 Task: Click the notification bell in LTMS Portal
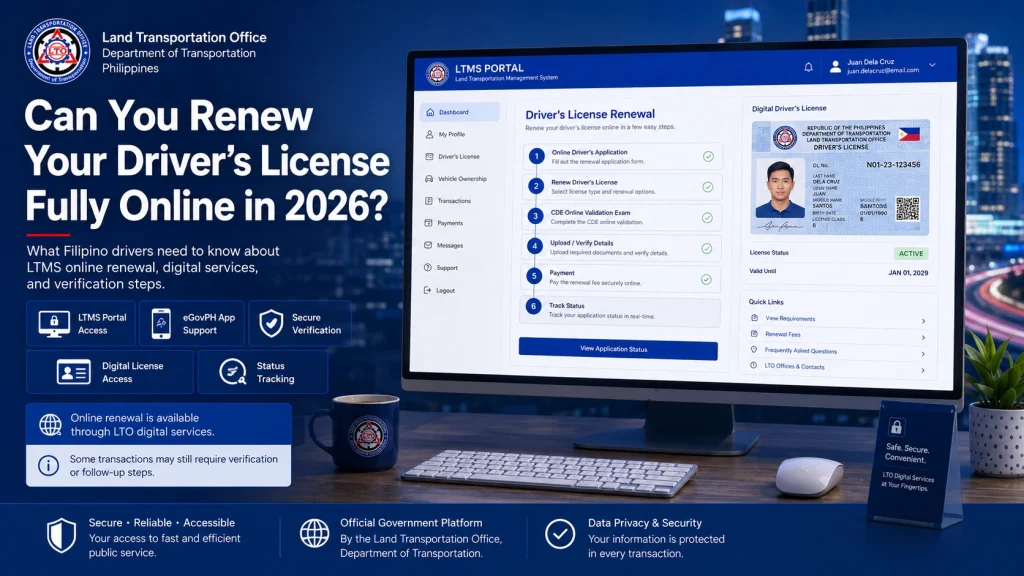coord(808,67)
